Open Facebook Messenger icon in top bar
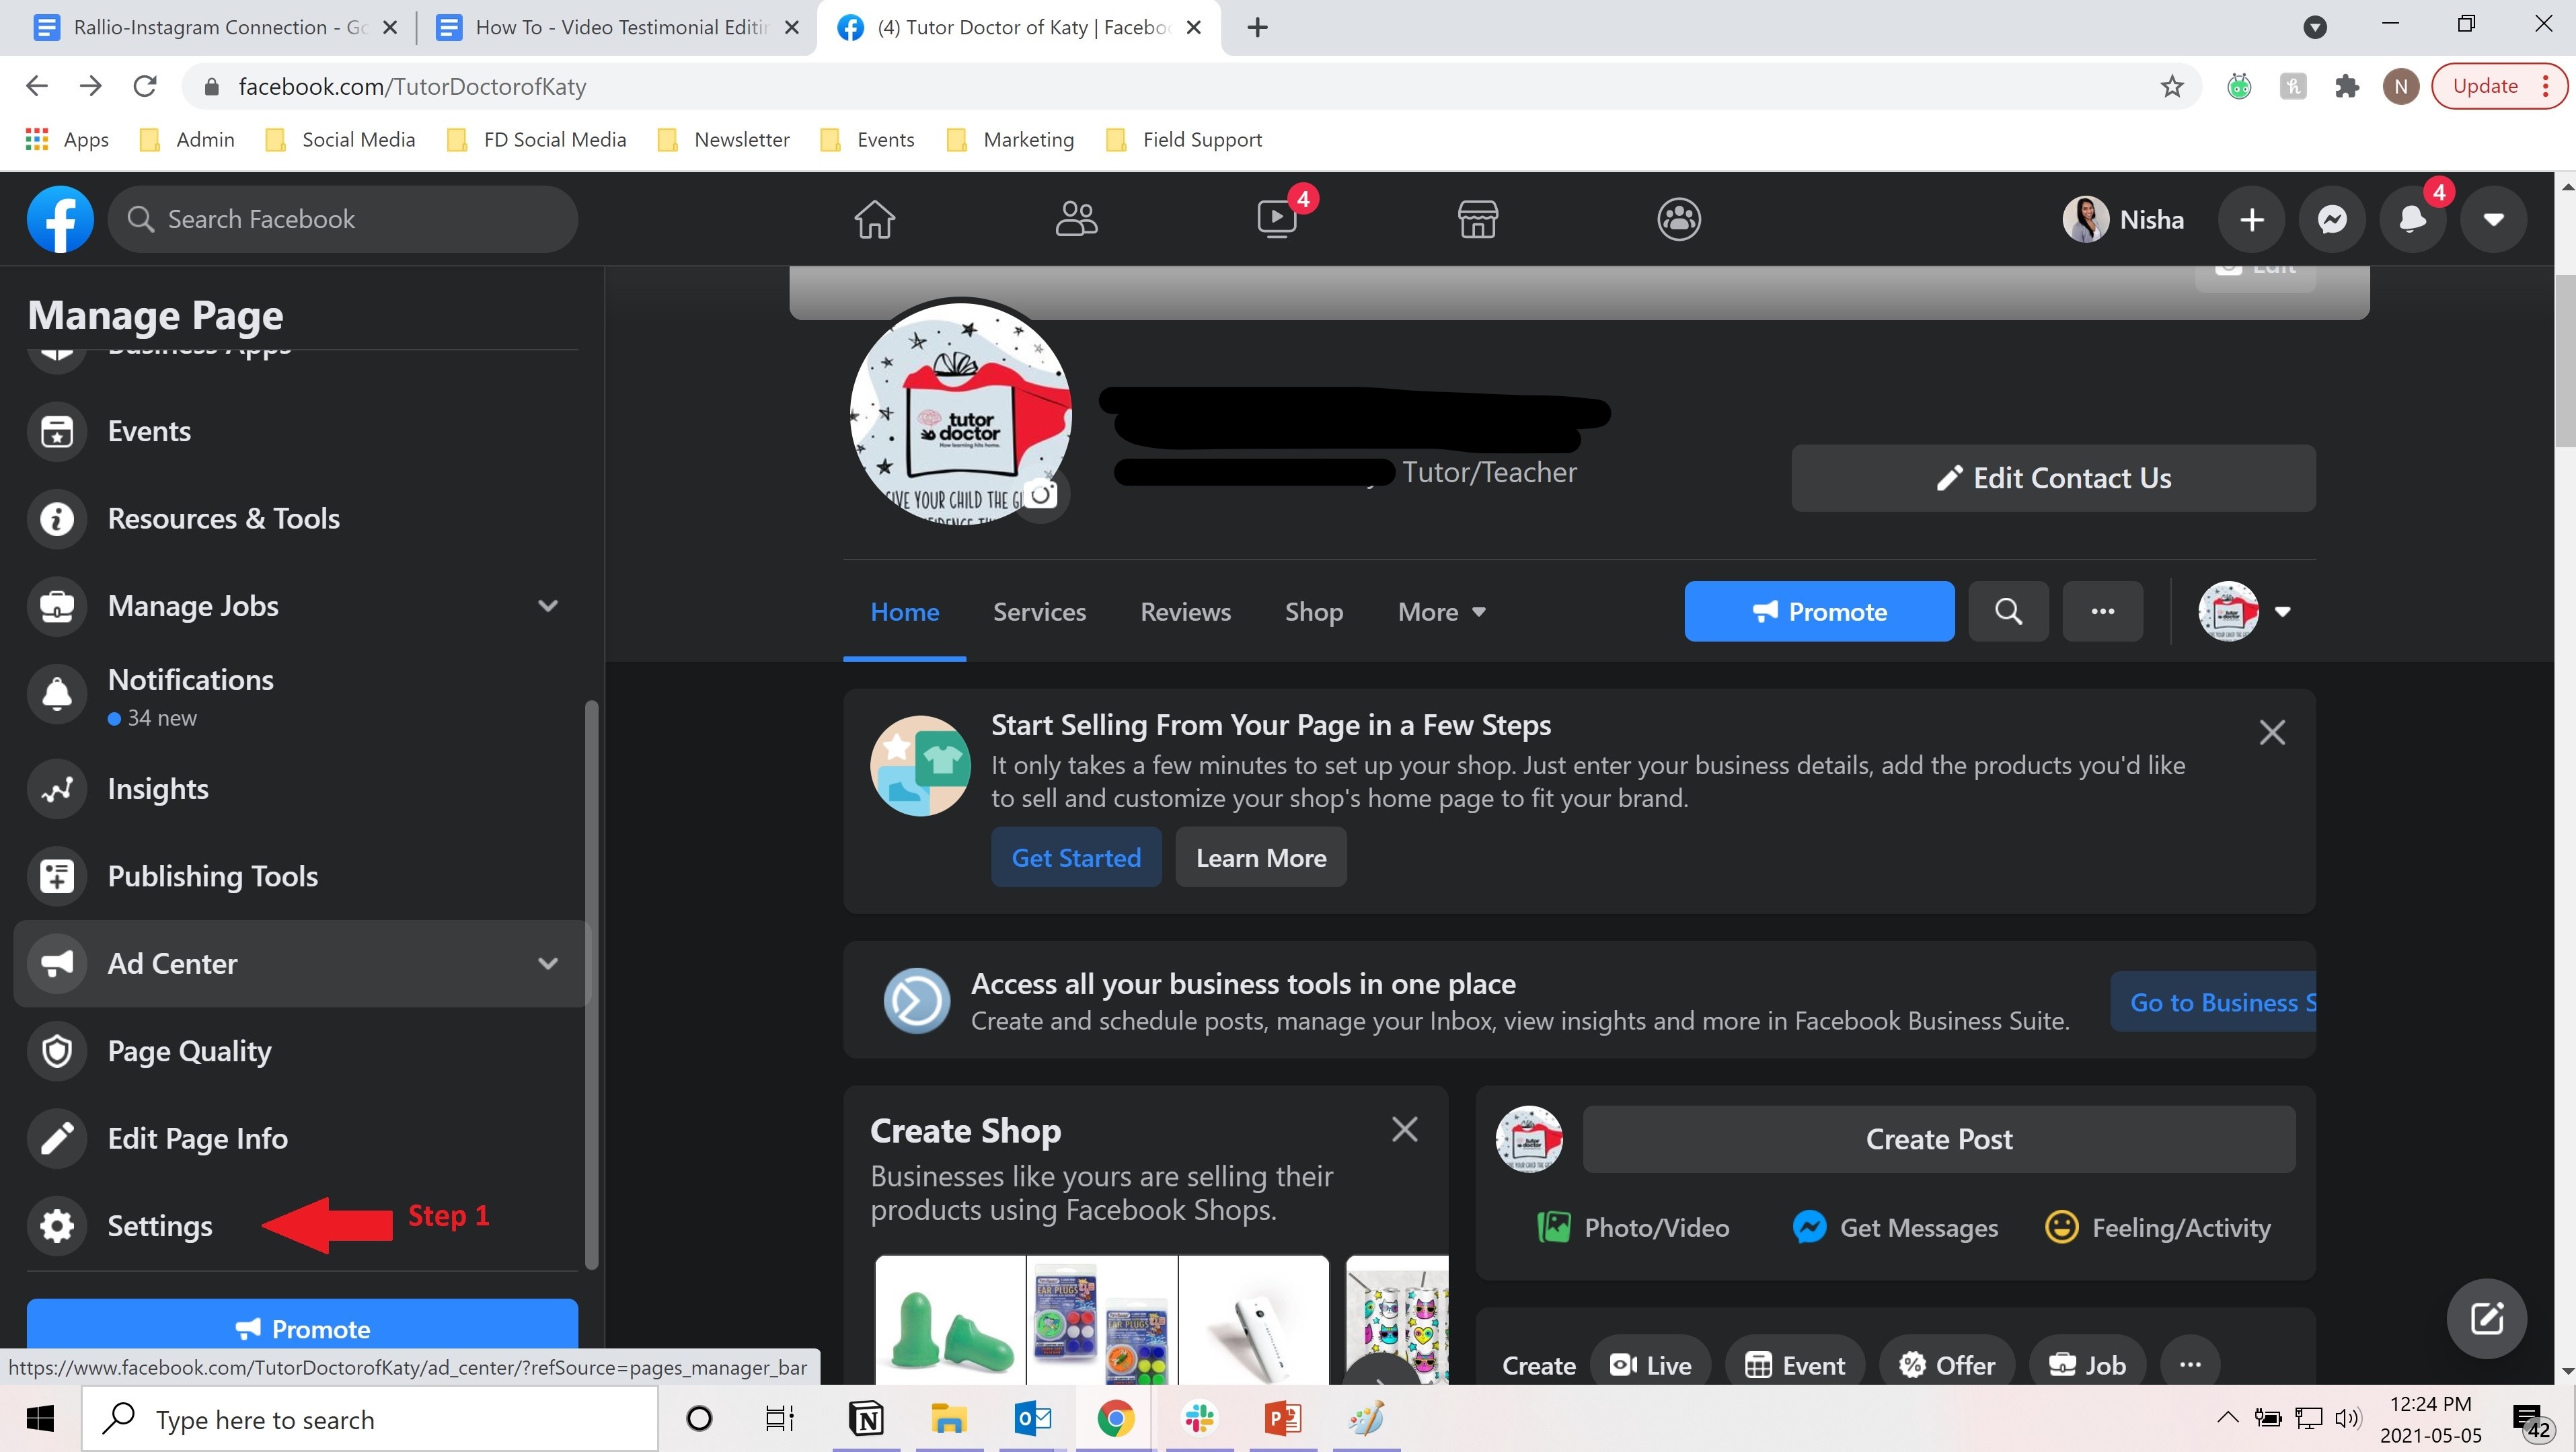Image resolution: width=2576 pixels, height=1452 pixels. coord(2332,219)
